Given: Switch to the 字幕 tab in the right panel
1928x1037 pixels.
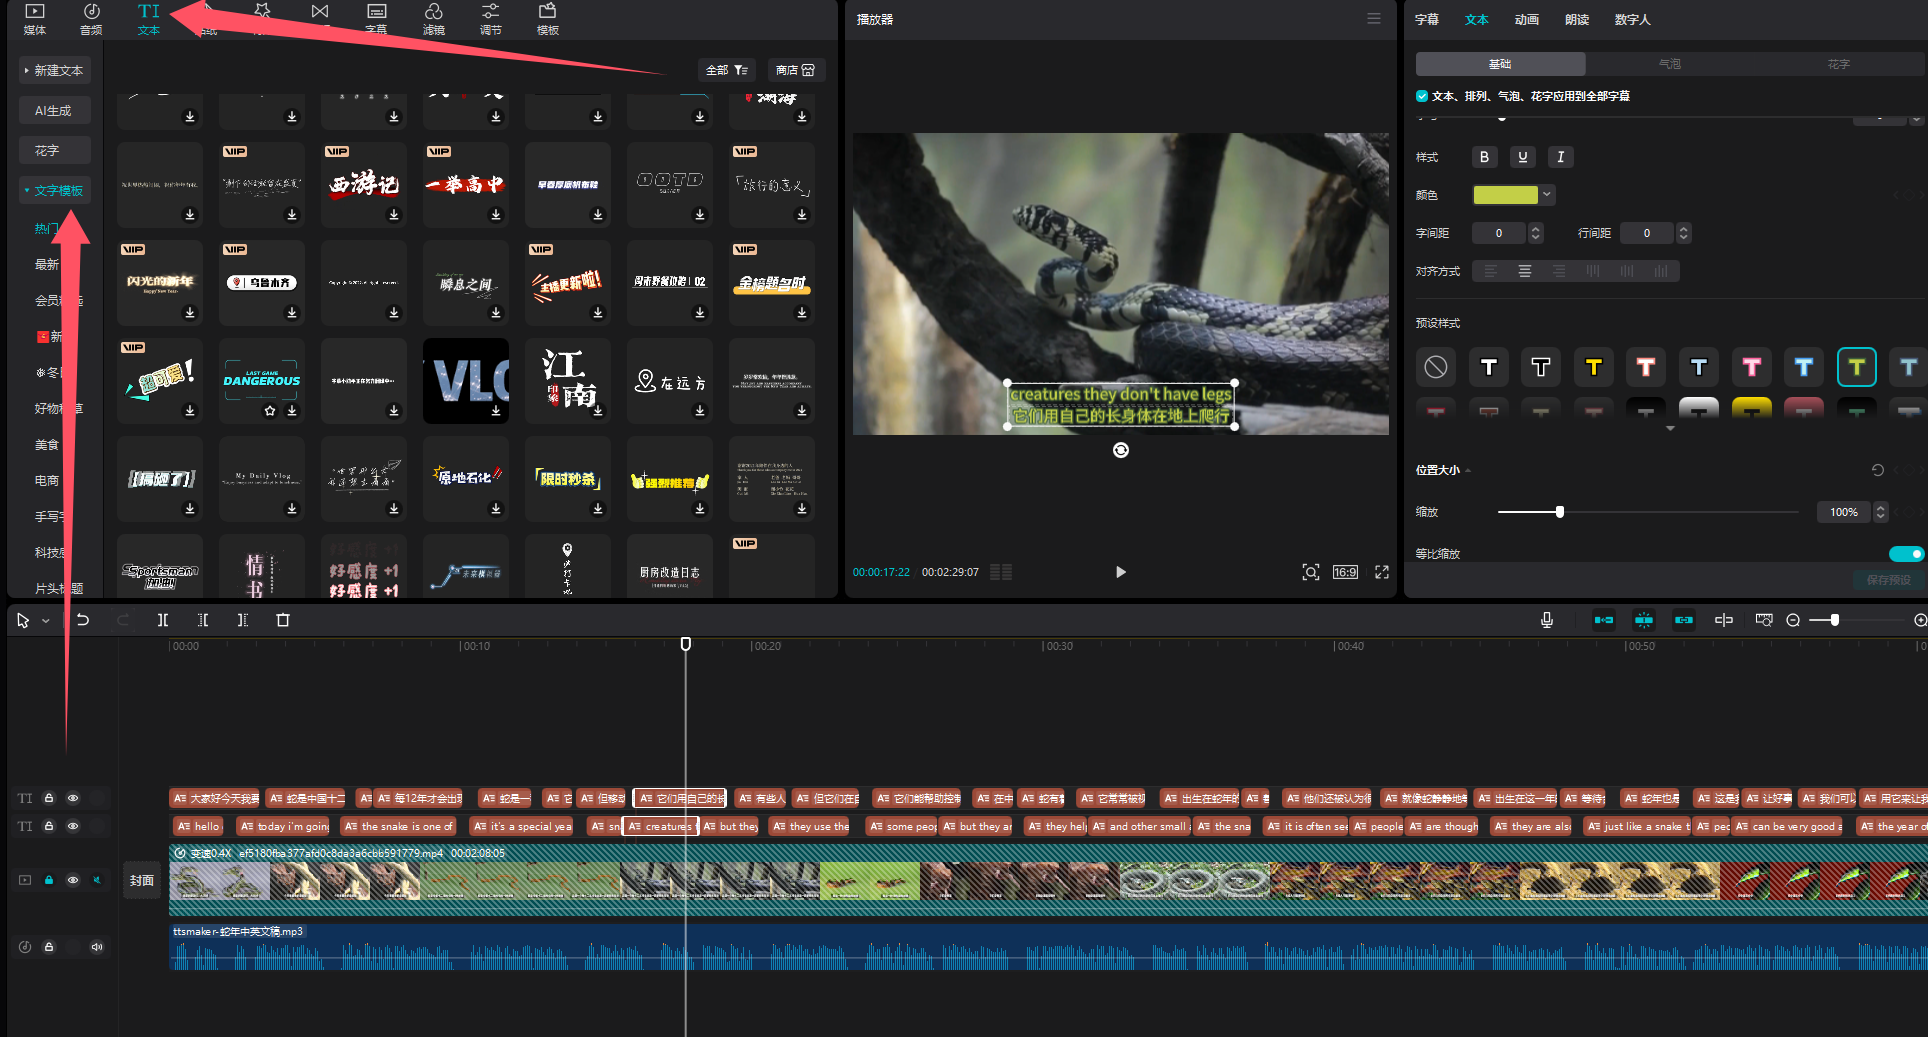Looking at the screenshot, I should (x=1427, y=20).
